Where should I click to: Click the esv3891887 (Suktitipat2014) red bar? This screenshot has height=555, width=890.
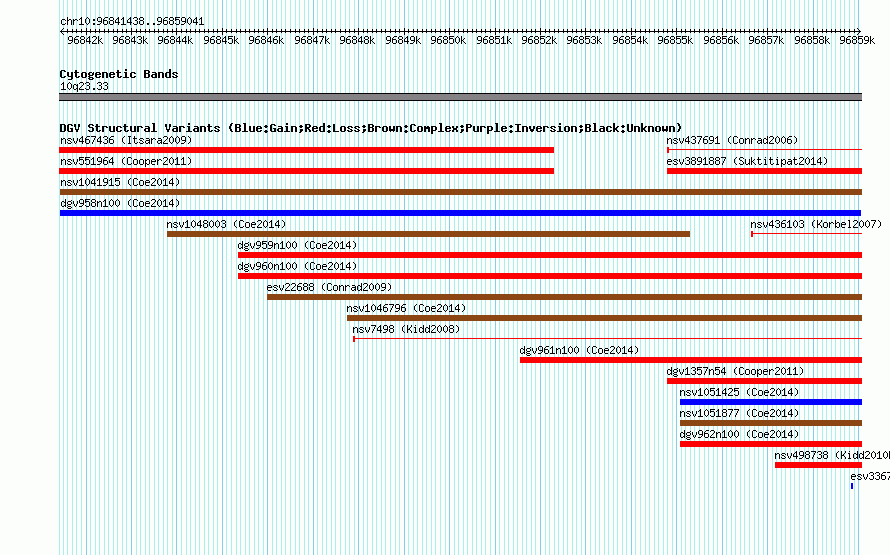765,171
